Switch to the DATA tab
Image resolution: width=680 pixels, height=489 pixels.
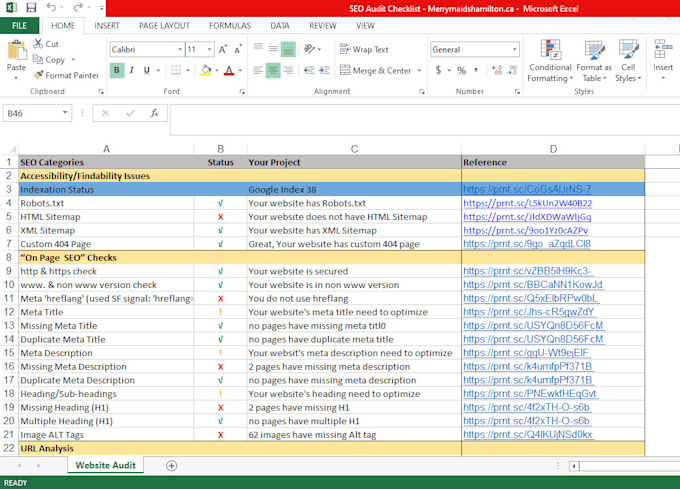click(280, 26)
